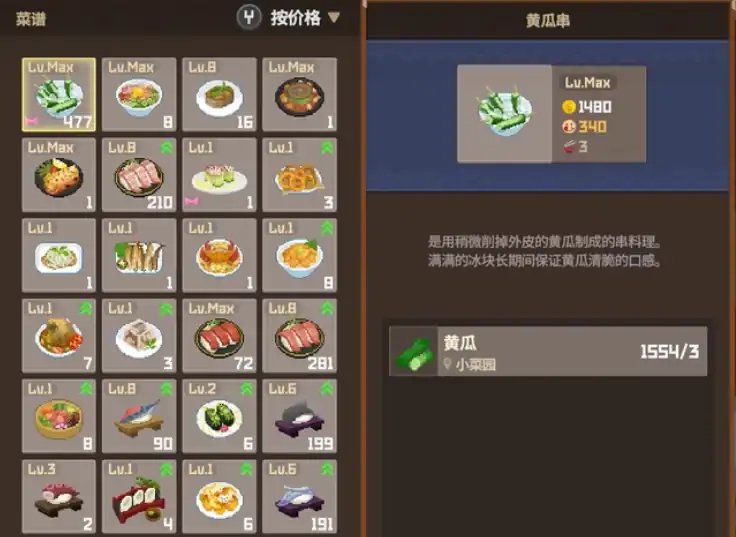Screen dimensions: 736x537
Task: Click the Y button sort icon
Action: point(249,18)
